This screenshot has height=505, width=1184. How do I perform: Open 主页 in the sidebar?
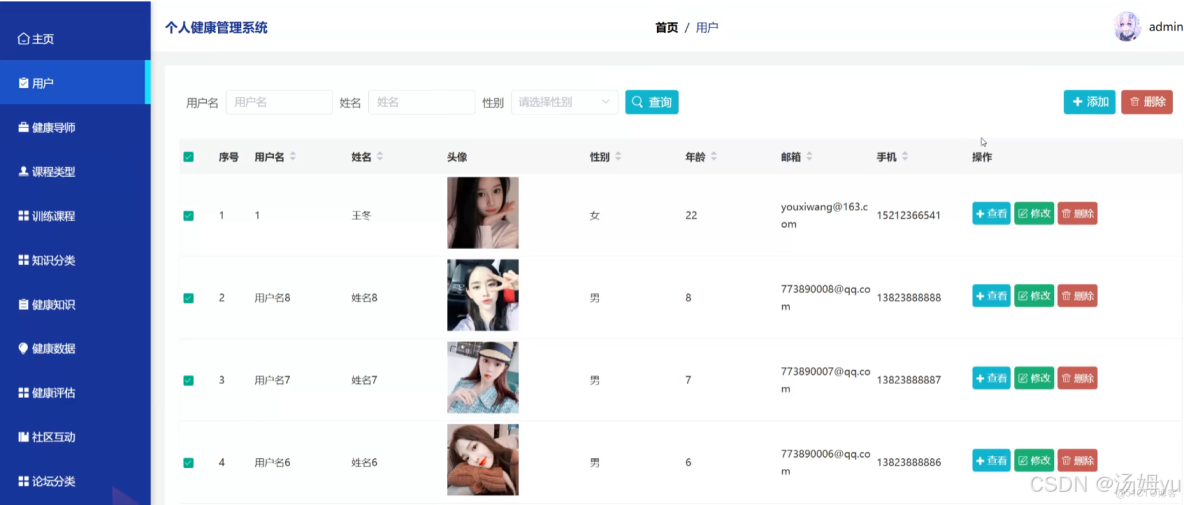point(76,38)
